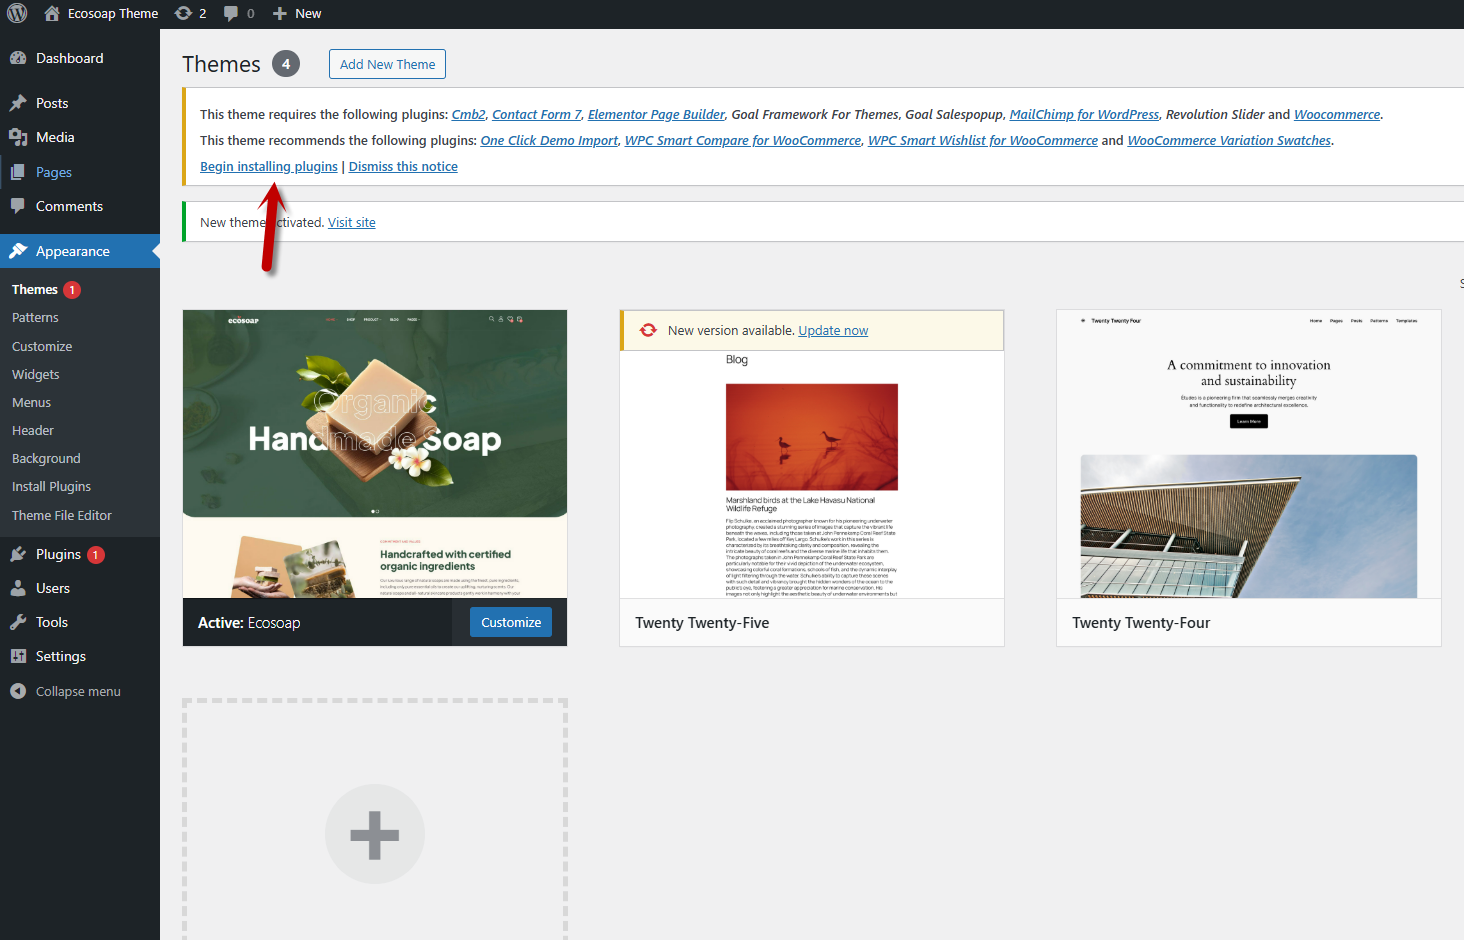Open the comments bubble icon in admin bar
The height and width of the screenshot is (940, 1464).
tap(231, 13)
